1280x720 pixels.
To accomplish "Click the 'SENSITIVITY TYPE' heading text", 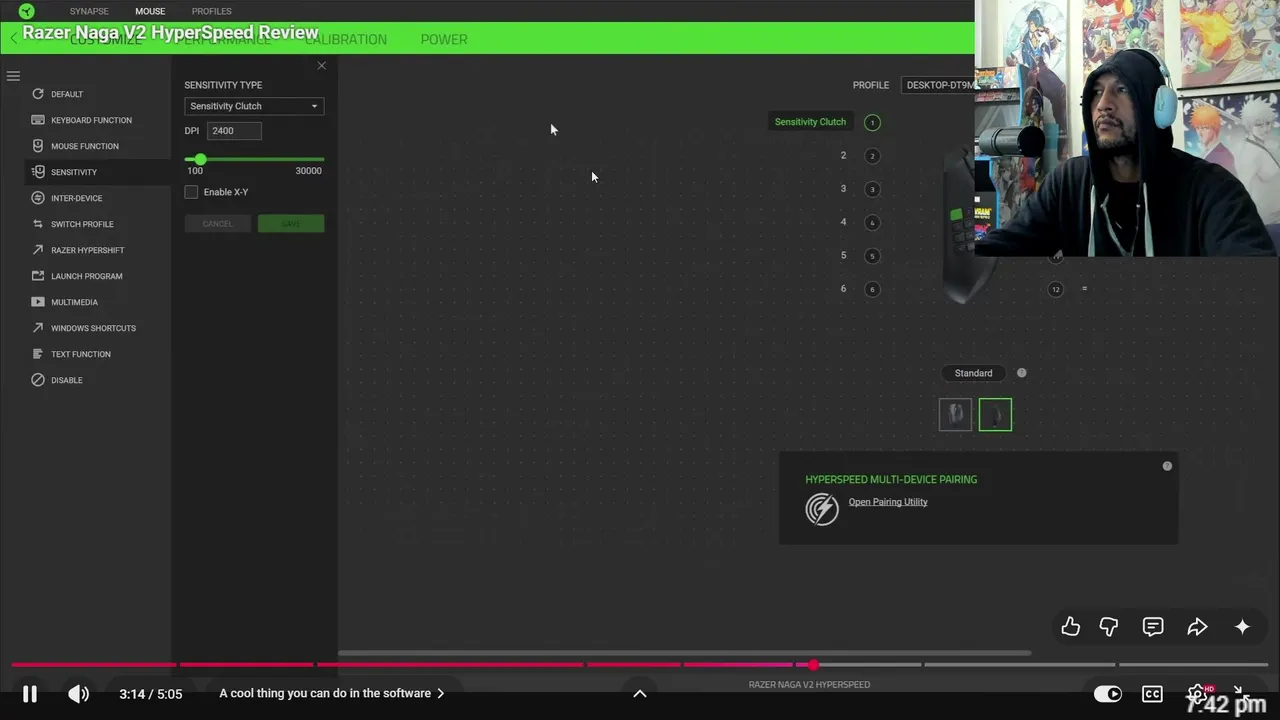I will click(x=223, y=85).
